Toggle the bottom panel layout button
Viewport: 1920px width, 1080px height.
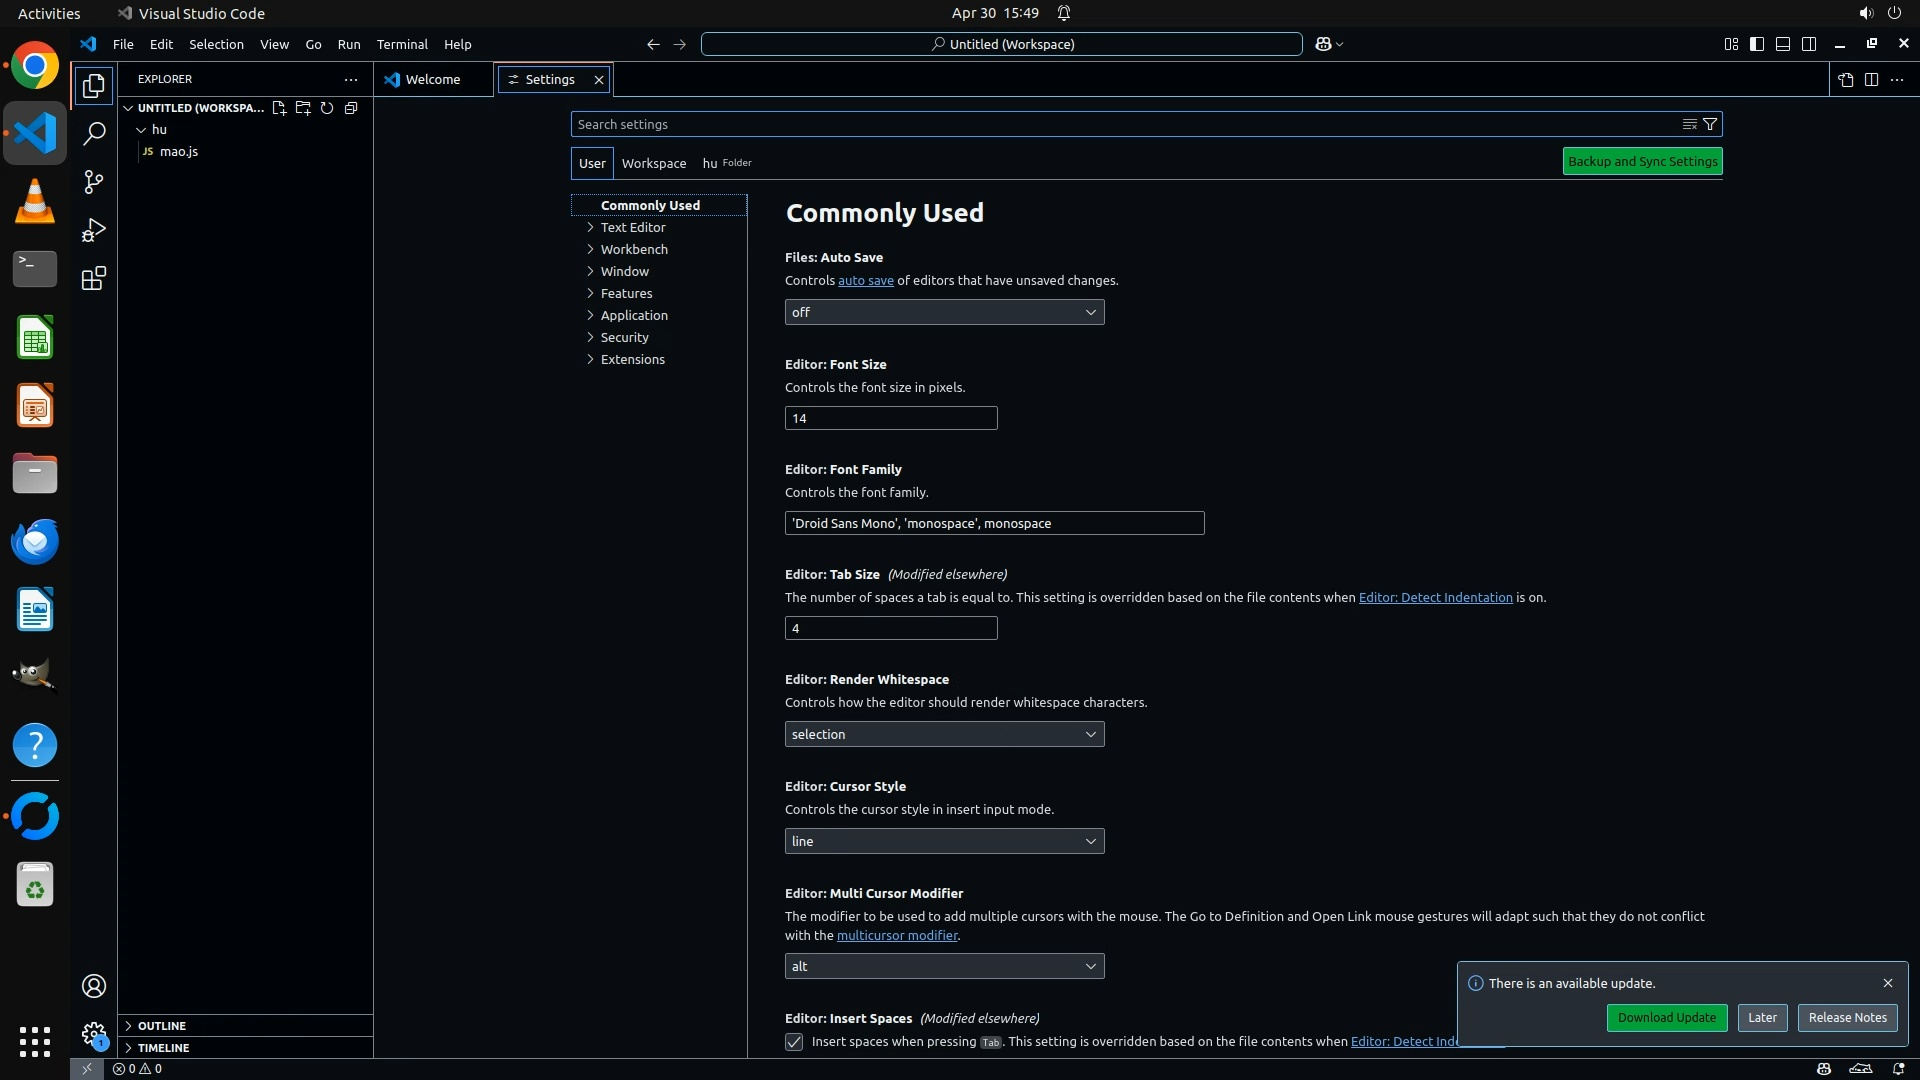click(x=1783, y=44)
